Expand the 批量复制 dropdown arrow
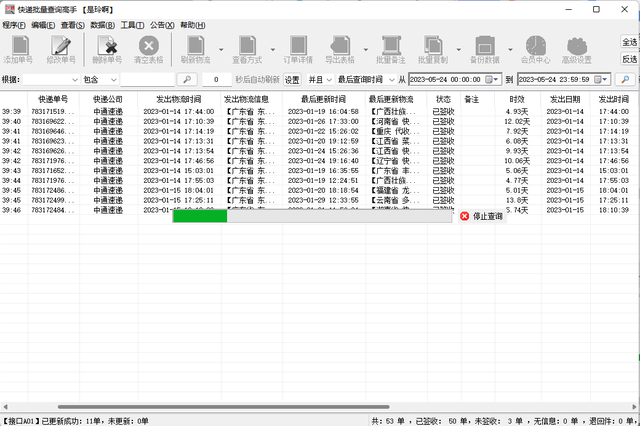The image size is (640, 426). pyautogui.click(x=458, y=50)
